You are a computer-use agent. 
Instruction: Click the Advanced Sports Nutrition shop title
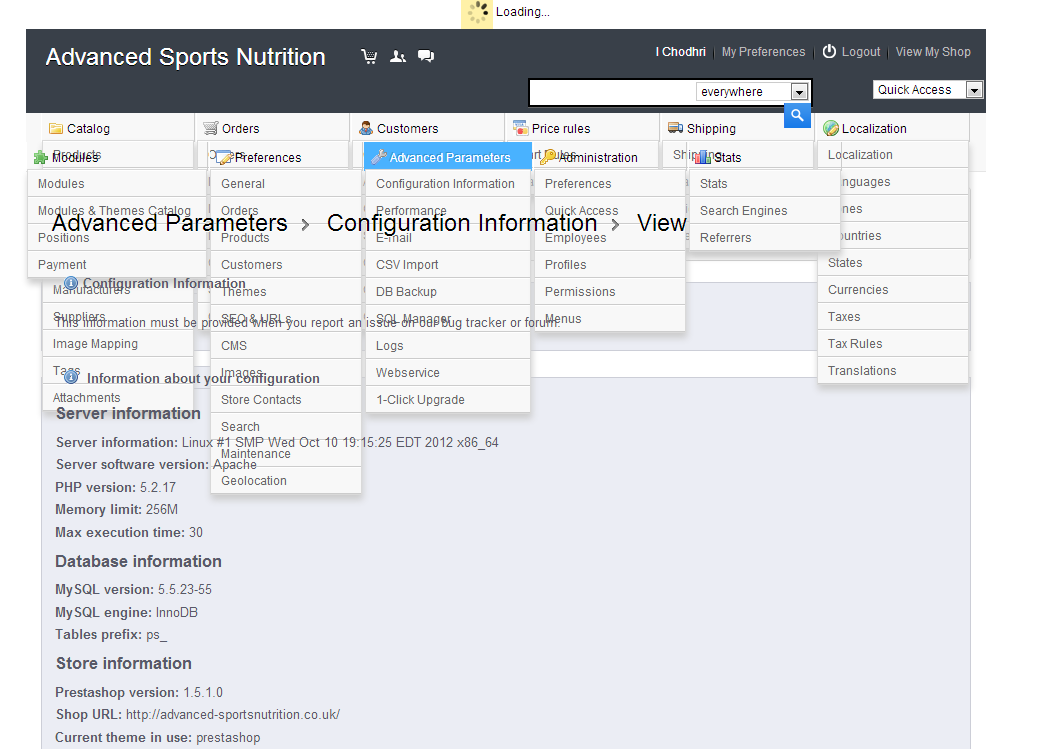[x=185, y=57]
